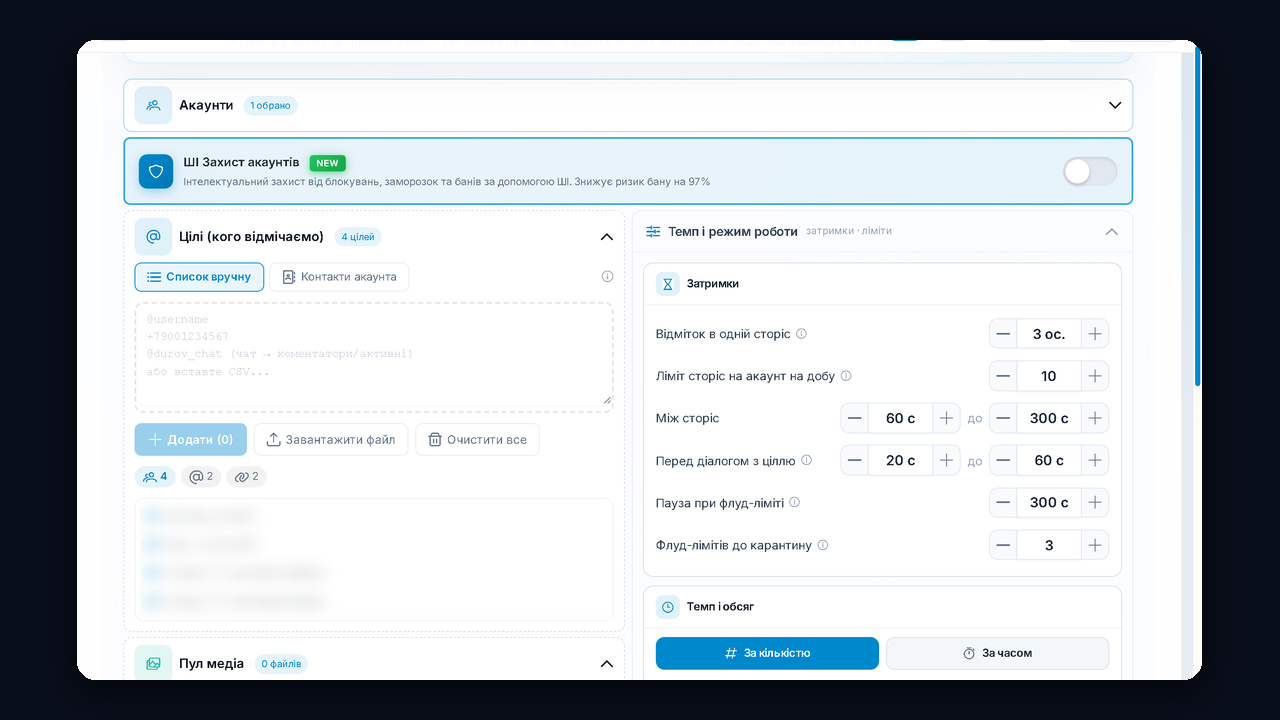The width and height of the screenshot is (1280, 720).
Task: Open info icon for Флуд-лімітів до карантину
Action: coord(823,545)
